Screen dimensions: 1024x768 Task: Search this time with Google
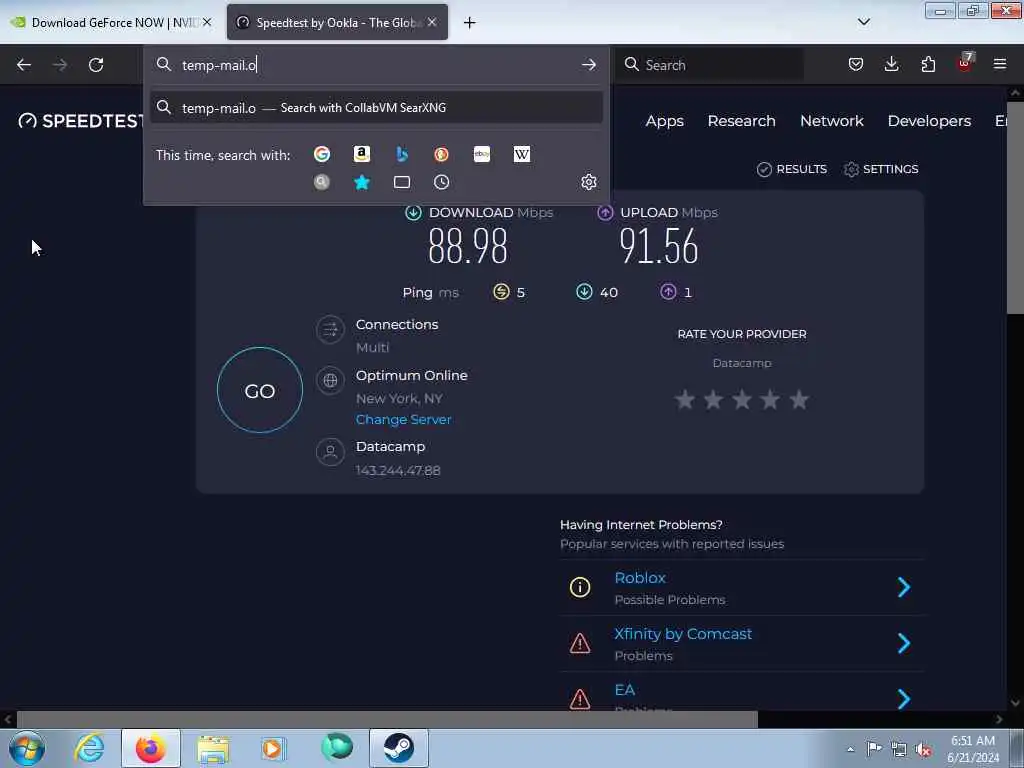coord(322,154)
